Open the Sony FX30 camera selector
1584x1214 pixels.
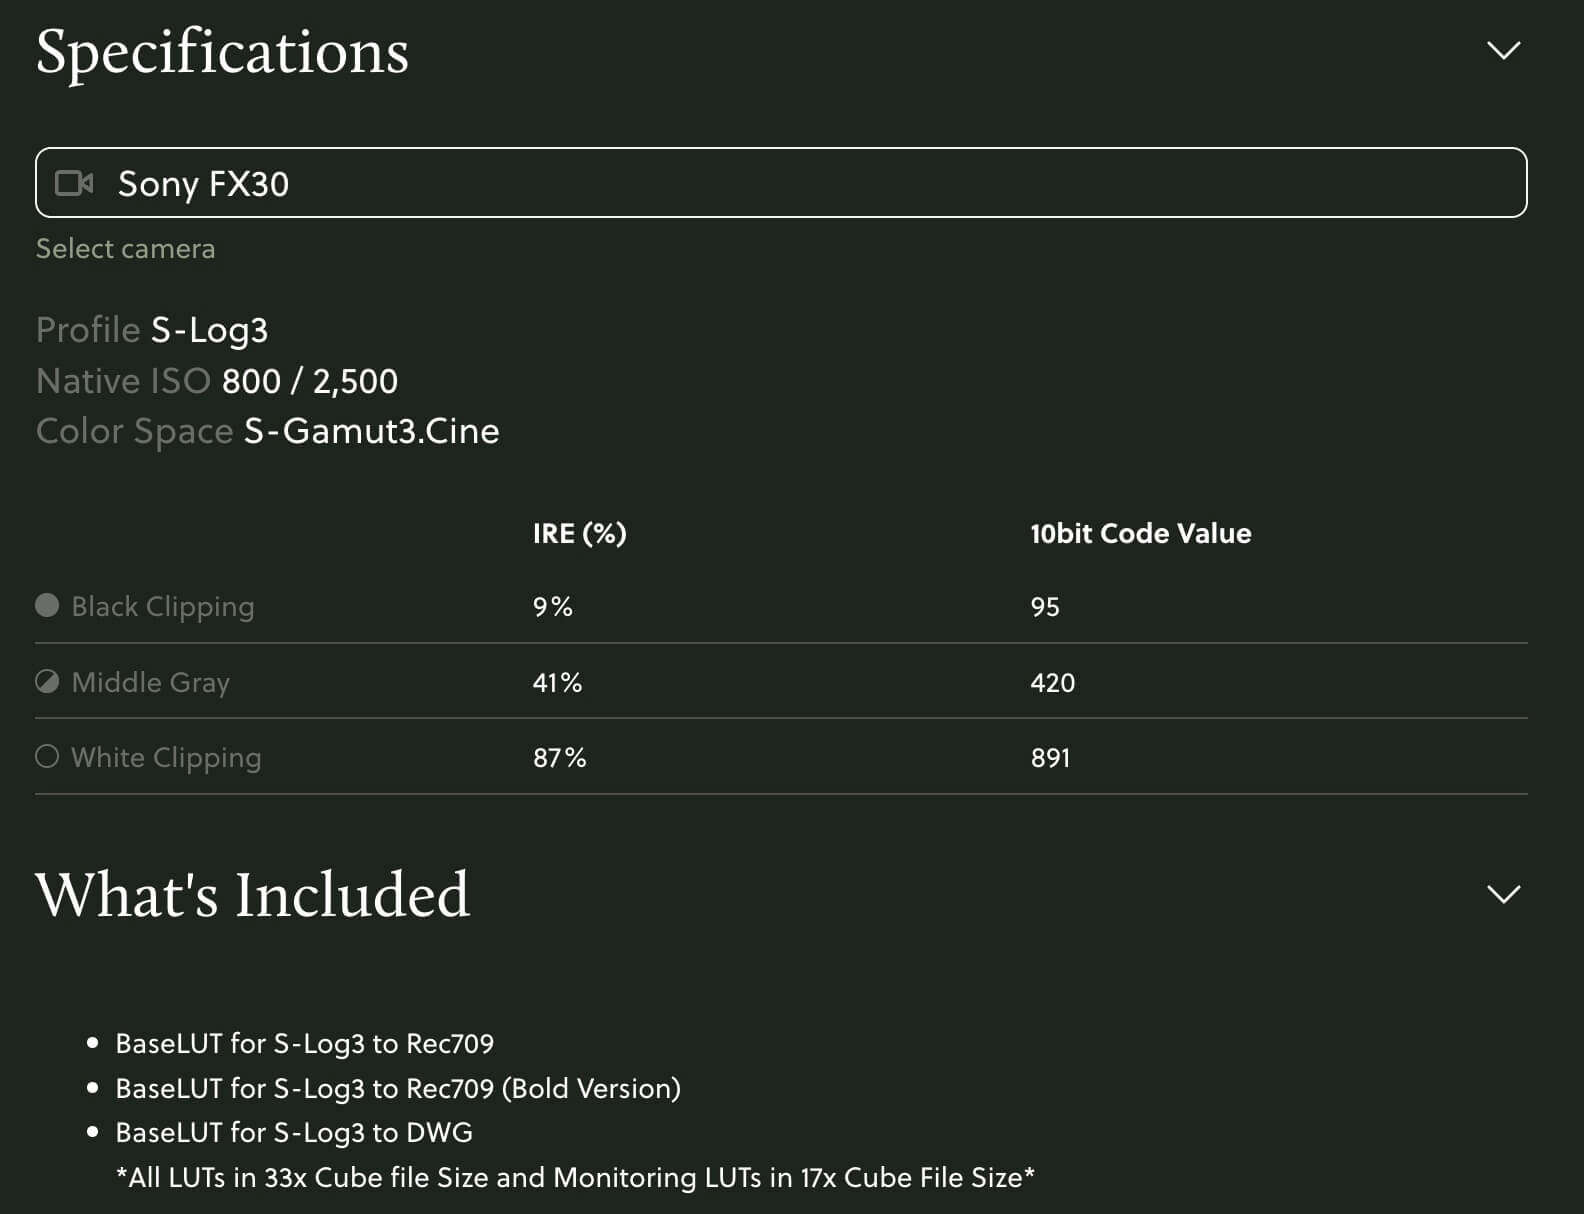click(780, 183)
